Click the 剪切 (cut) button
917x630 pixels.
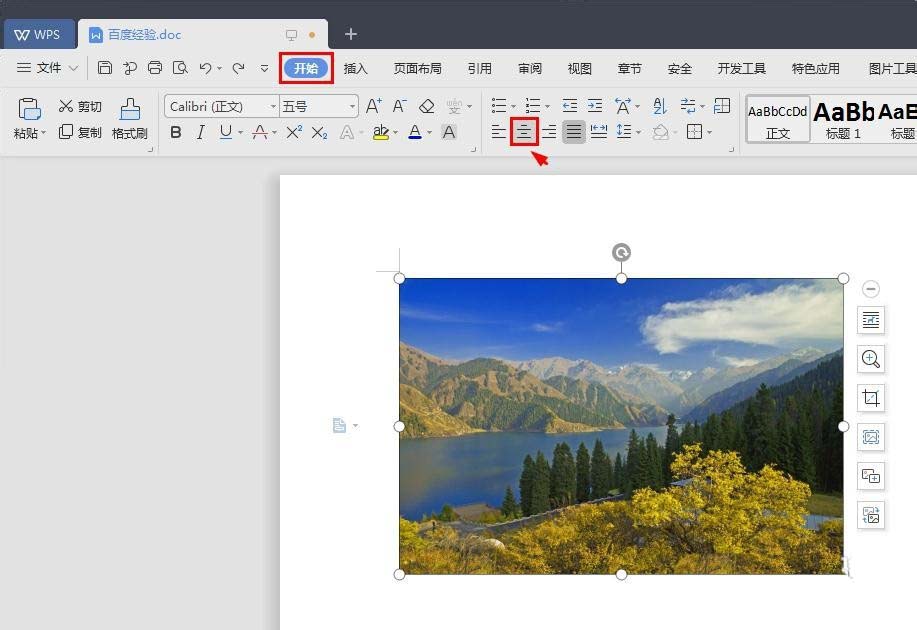coord(80,106)
